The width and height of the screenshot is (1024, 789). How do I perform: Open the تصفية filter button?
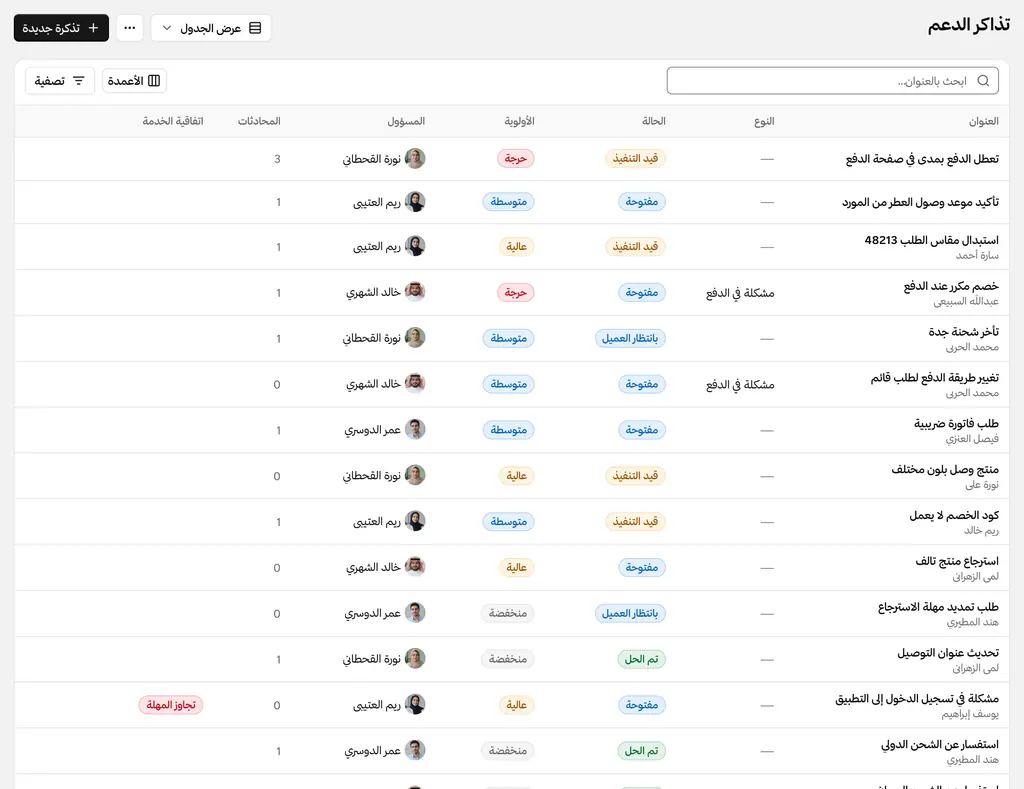tap(60, 81)
